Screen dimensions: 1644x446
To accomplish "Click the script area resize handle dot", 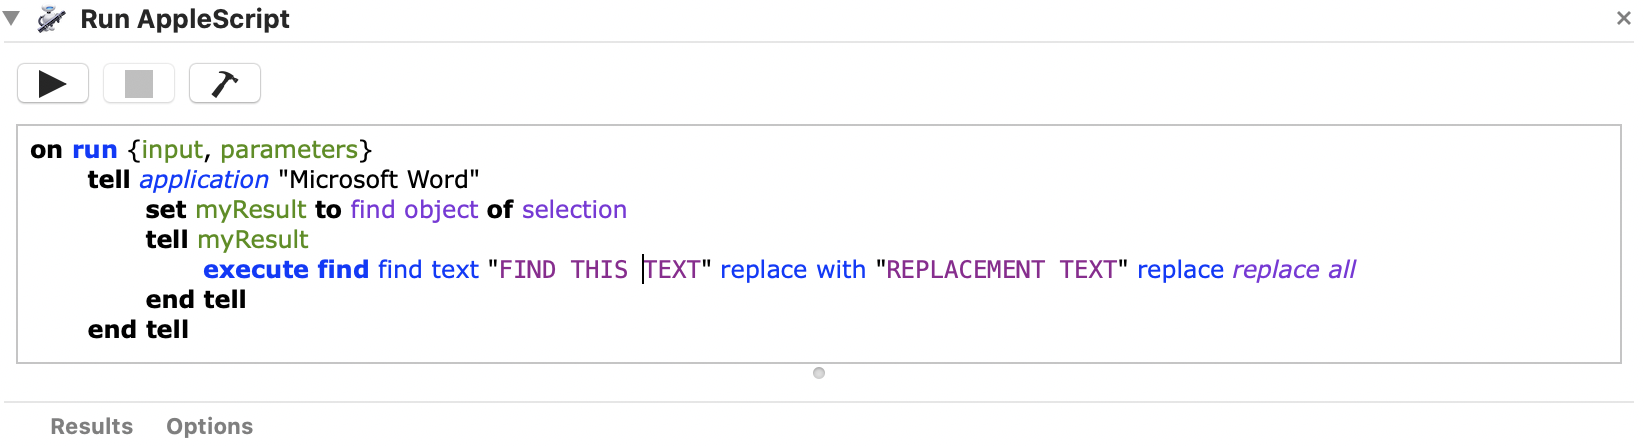I will [x=819, y=373].
